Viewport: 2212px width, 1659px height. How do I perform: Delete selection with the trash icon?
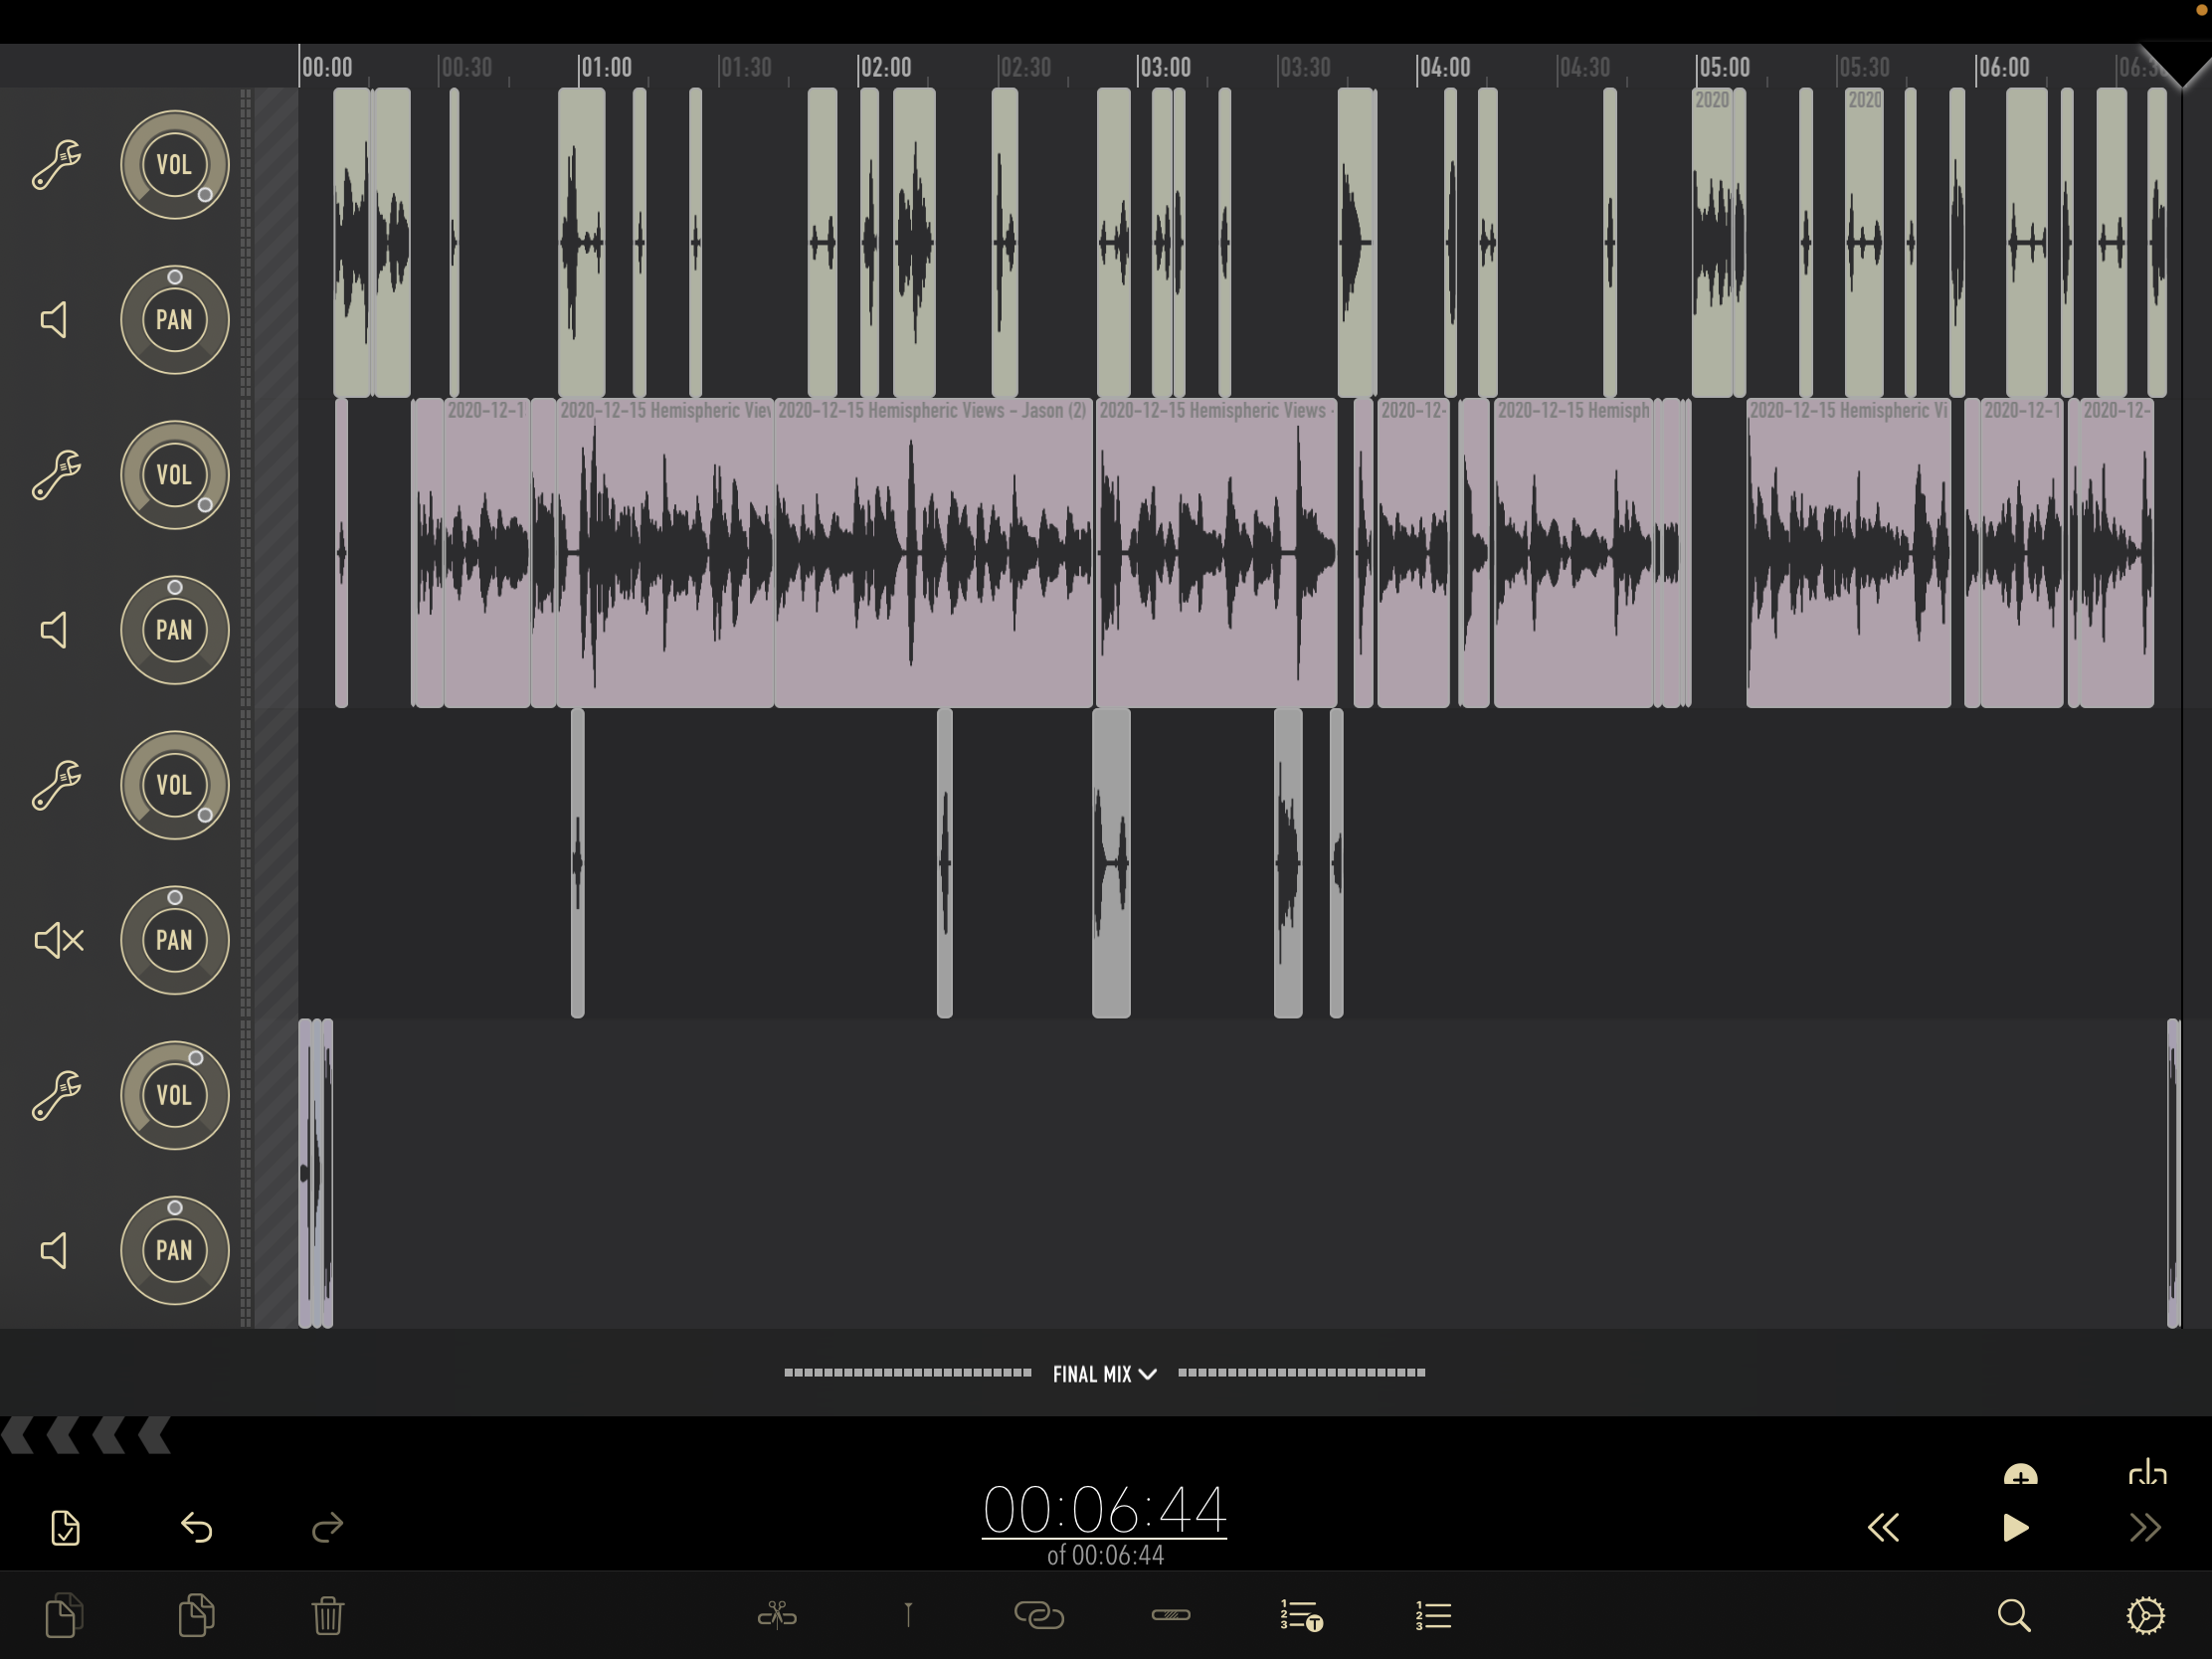pos(327,1615)
